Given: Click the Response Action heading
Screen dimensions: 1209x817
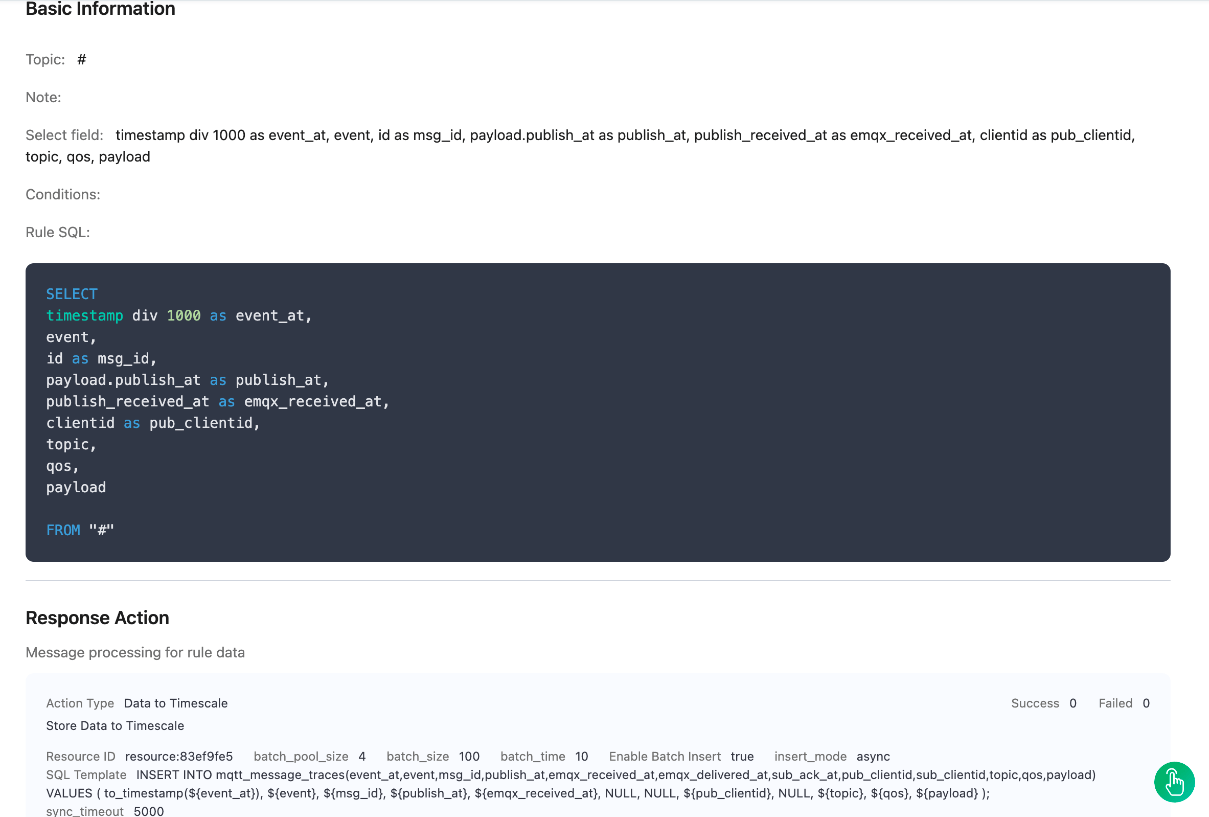Looking at the screenshot, I should 97,618.
